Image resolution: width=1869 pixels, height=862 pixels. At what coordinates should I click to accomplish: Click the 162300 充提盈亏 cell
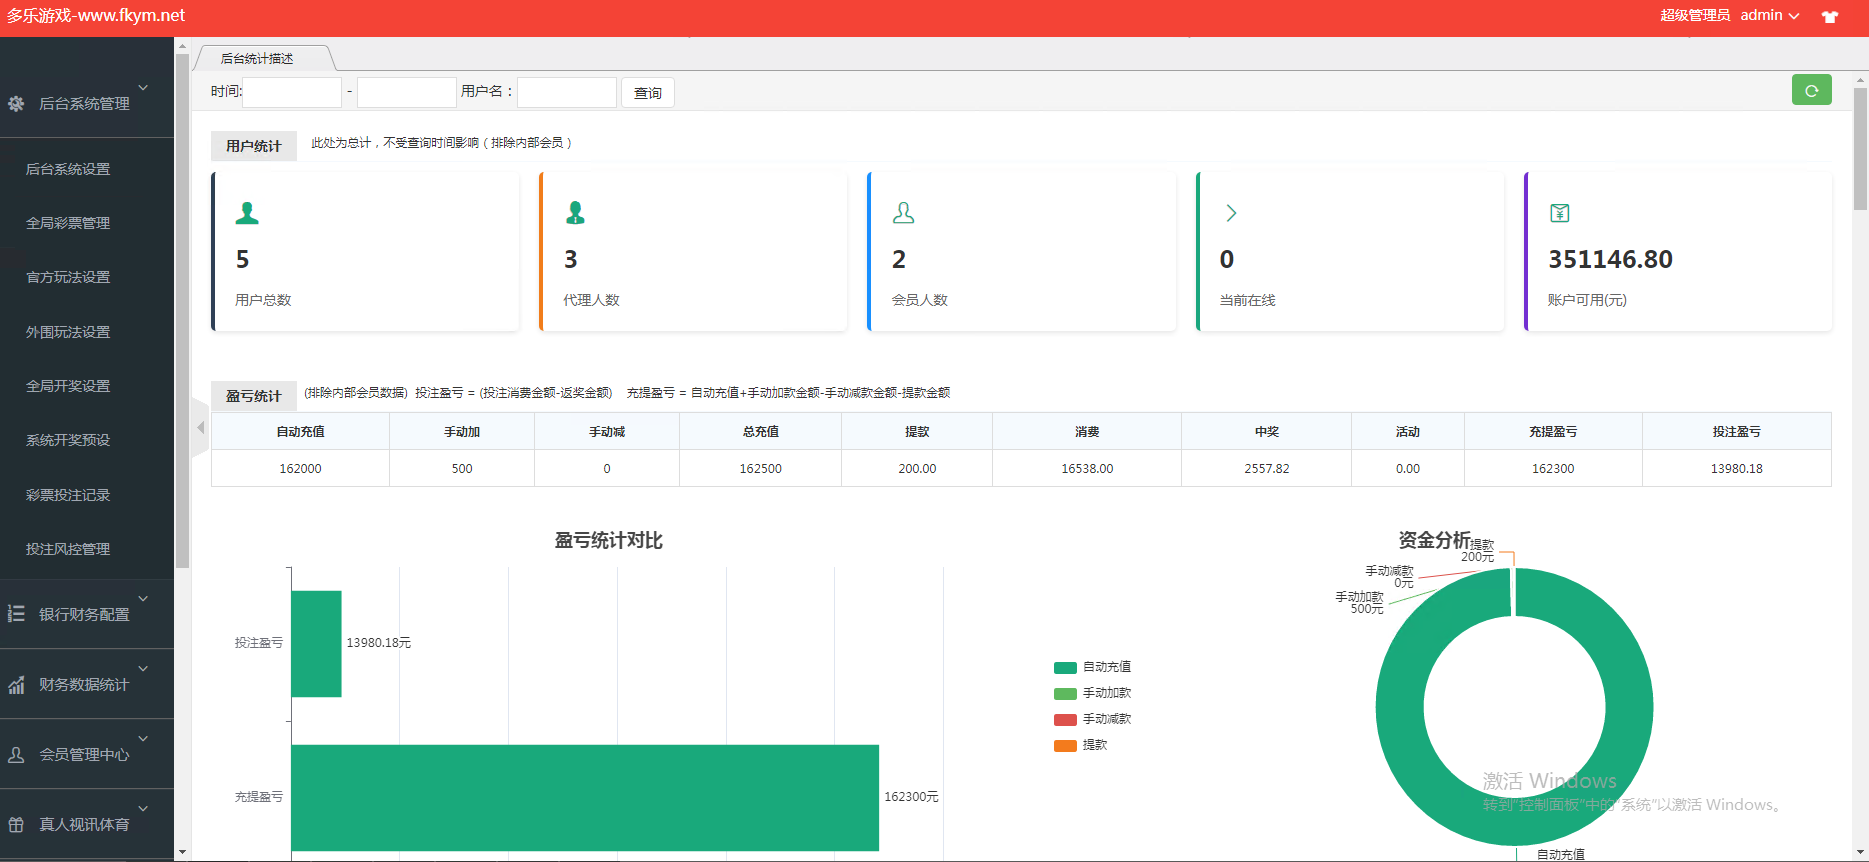click(x=1553, y=469)
